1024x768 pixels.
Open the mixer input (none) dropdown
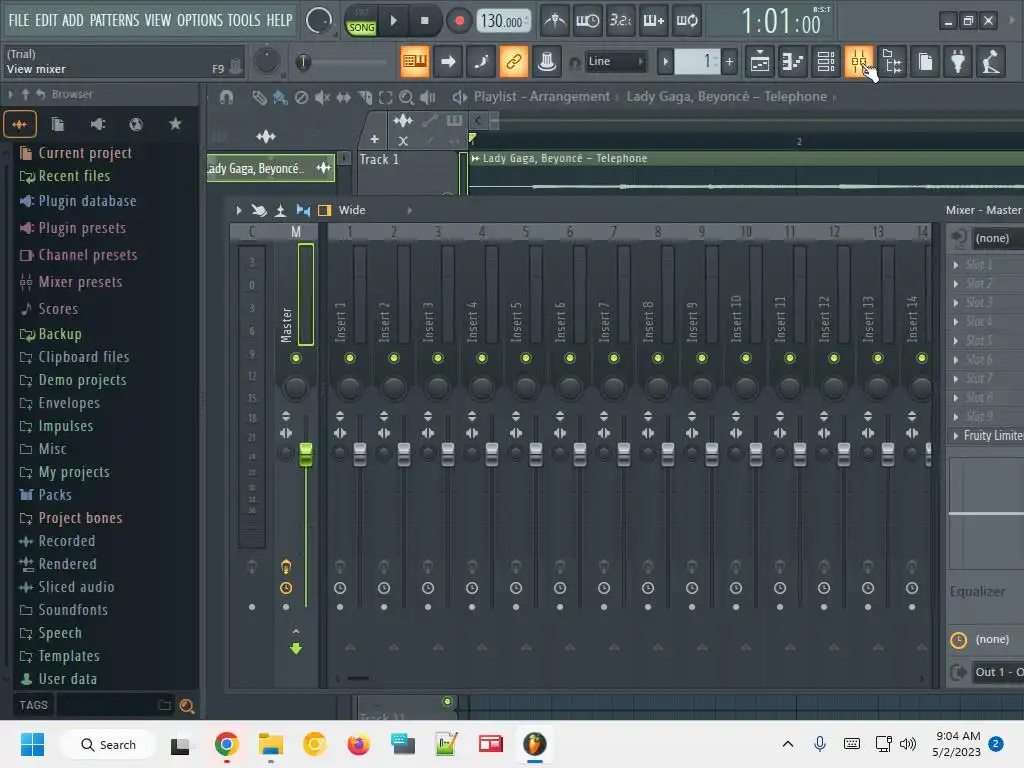coord(998,238)
